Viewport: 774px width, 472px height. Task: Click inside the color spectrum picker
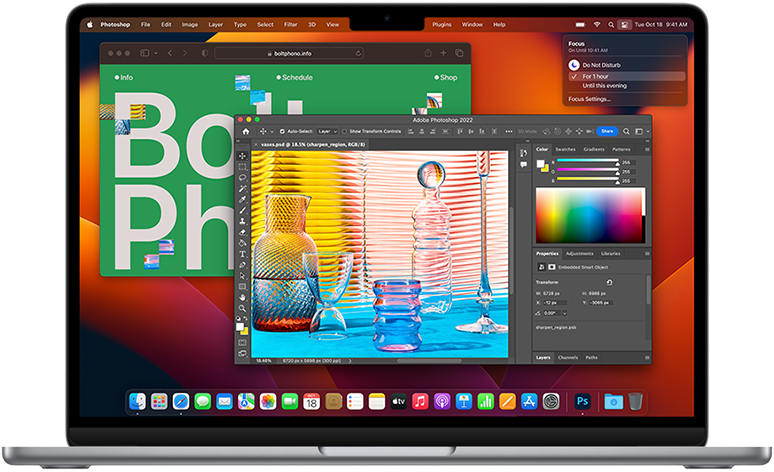(x=590, y=215)
